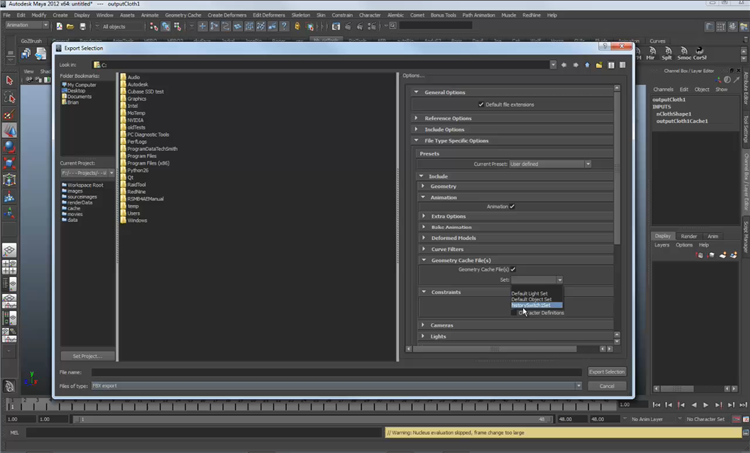750x453 pixels.
Task: Open the Geometry Cache menu
Action: click(183, 15)
